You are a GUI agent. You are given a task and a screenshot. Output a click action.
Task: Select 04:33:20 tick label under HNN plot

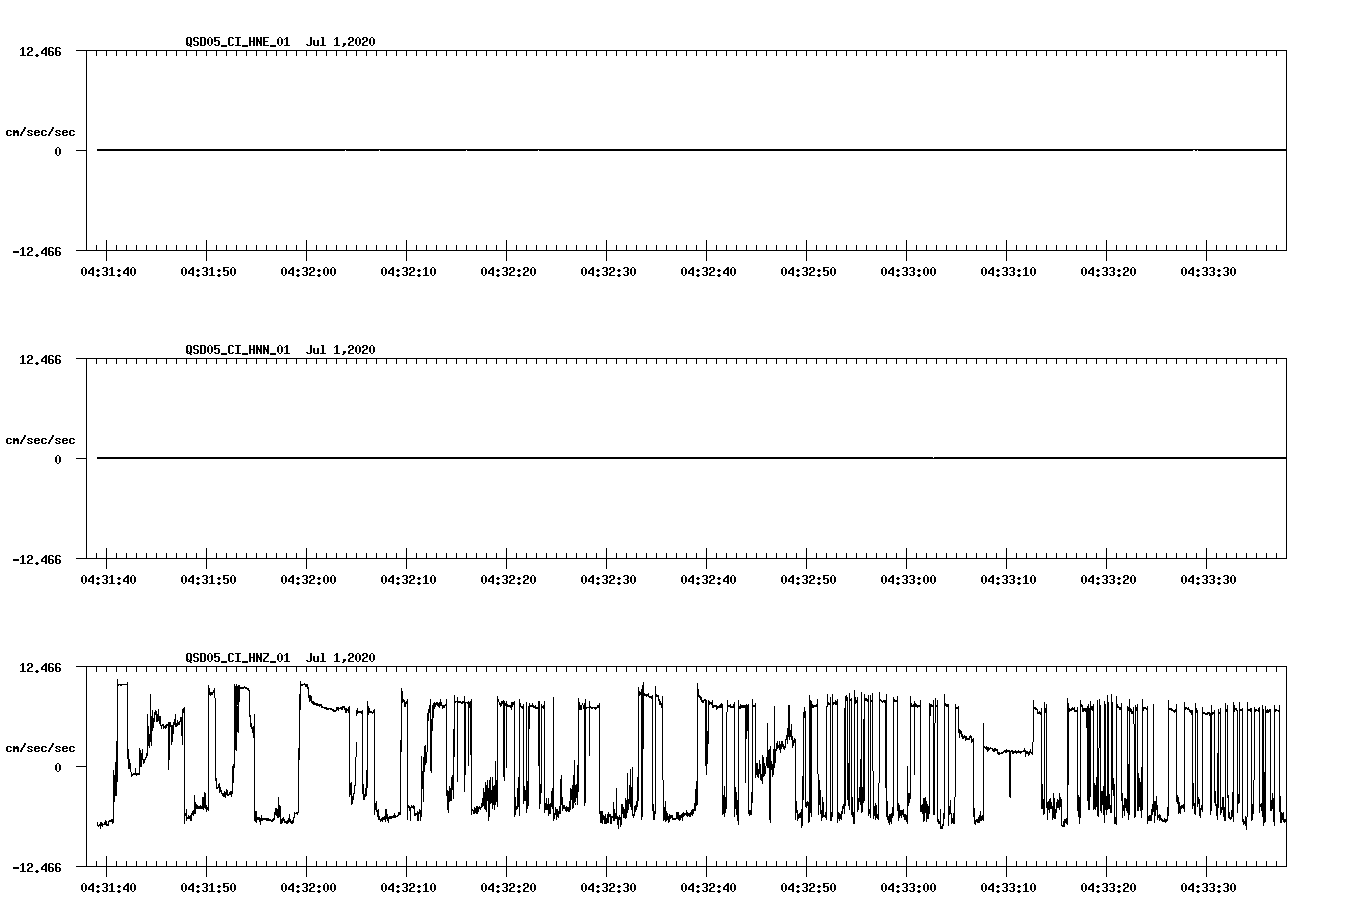[1108, 580]
